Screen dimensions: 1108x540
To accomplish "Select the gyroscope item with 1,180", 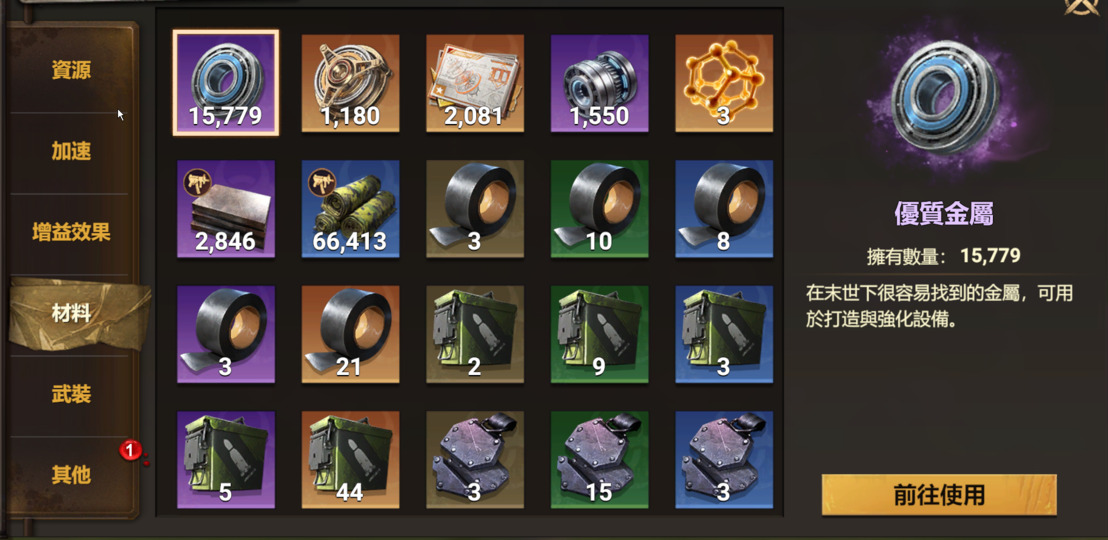I will (350, 83).
